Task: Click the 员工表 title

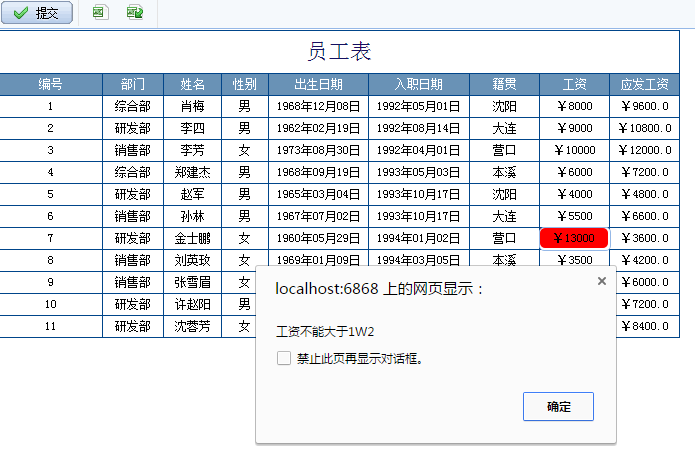Action: click(340, 51)
